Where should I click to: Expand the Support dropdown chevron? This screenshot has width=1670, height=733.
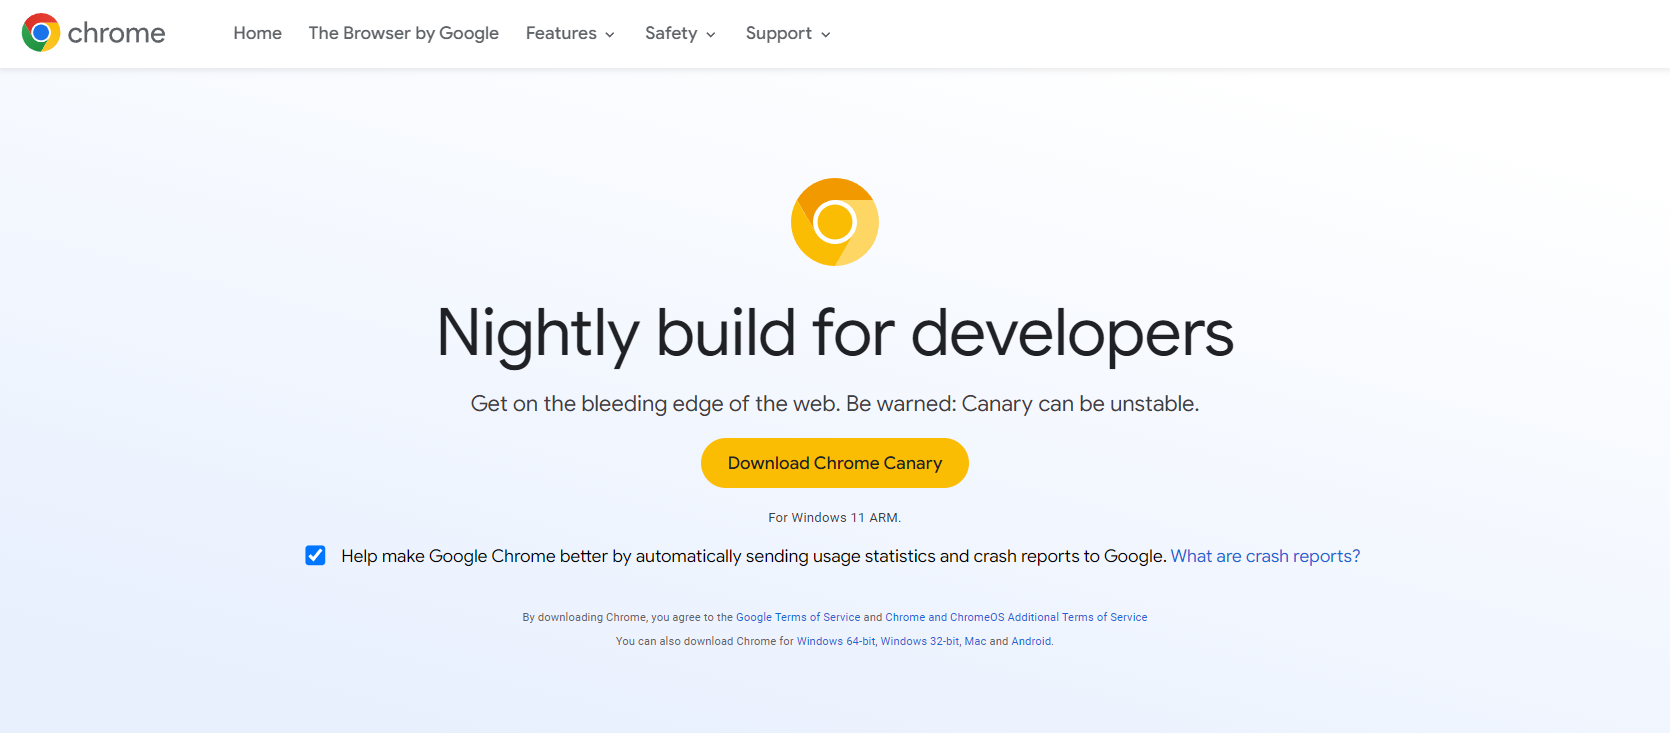point(826,34)
